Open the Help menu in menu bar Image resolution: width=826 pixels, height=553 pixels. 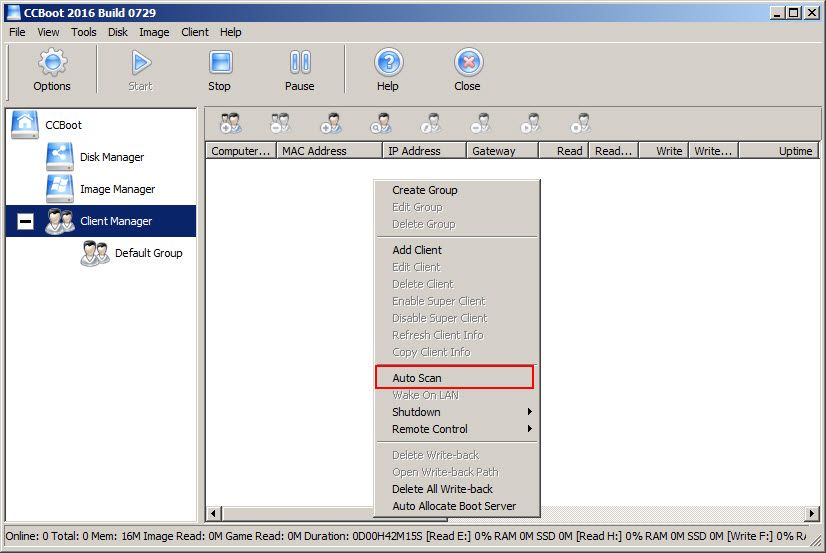click(231, 32)
